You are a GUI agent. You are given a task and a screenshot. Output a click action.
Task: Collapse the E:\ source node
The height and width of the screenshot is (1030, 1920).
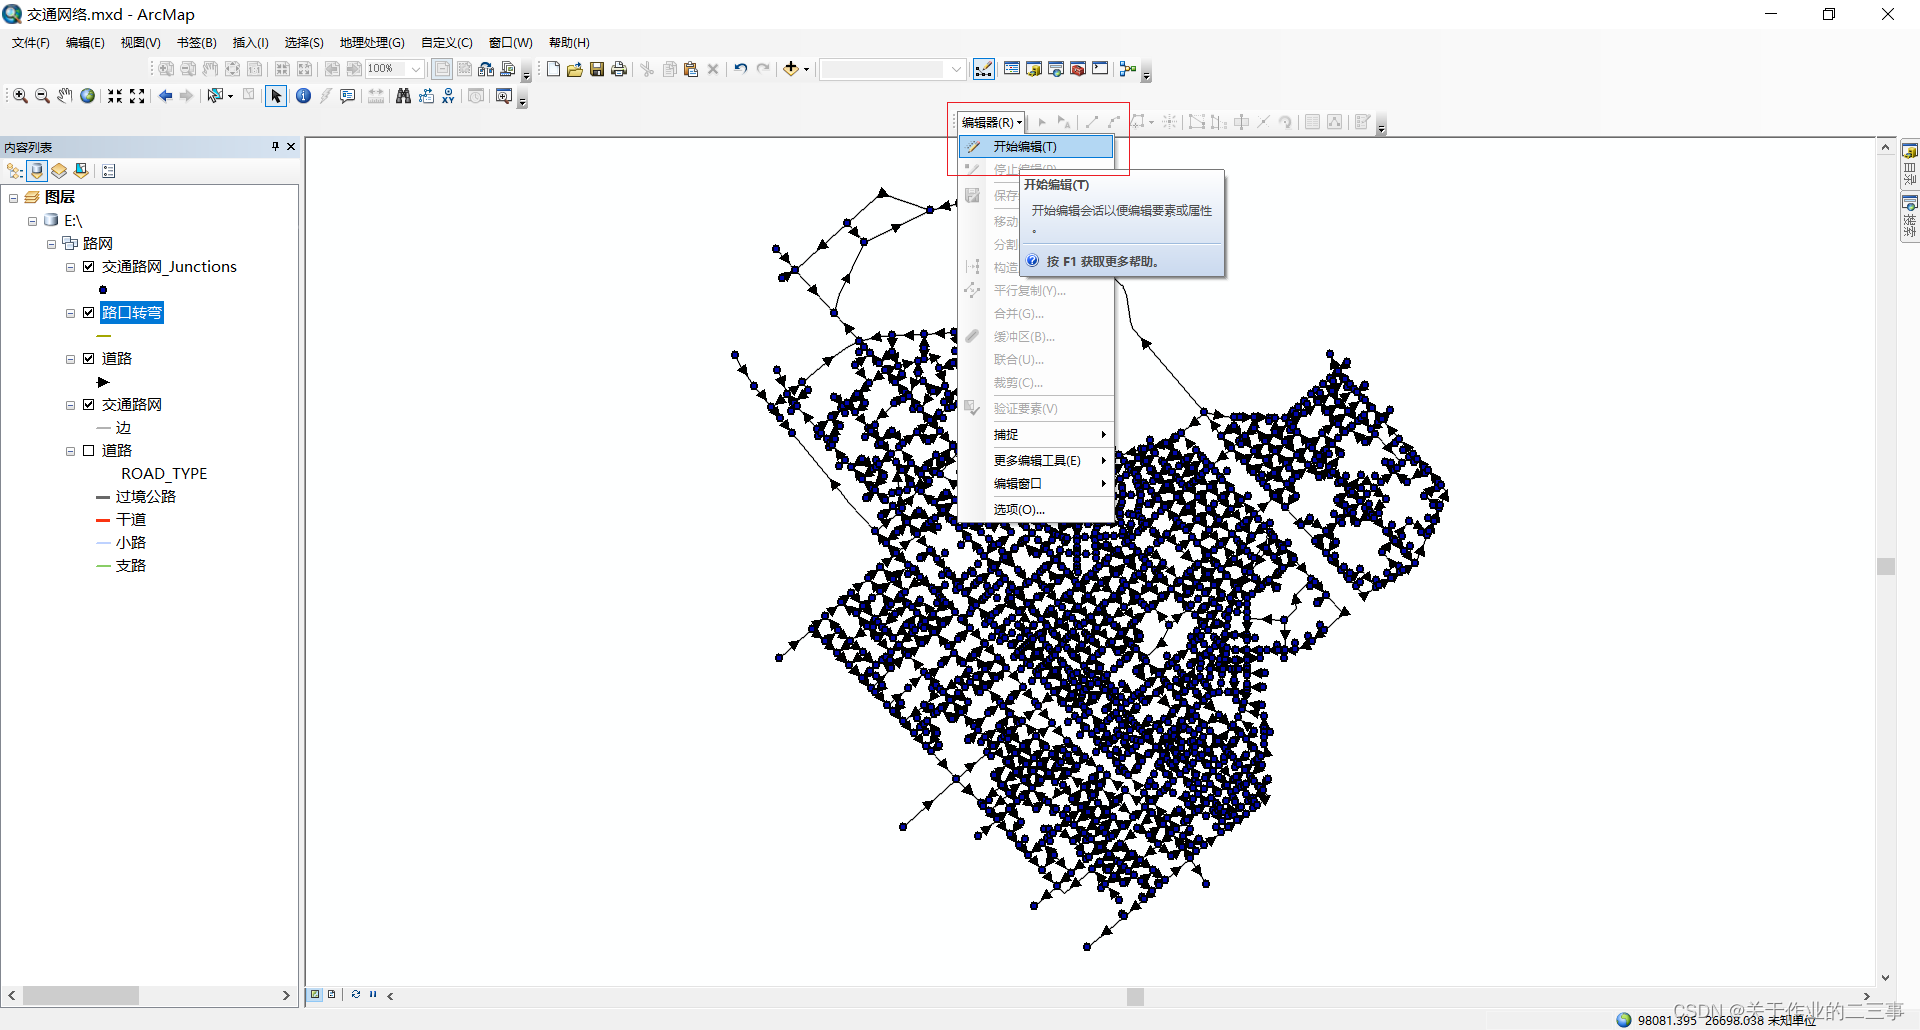33,221
